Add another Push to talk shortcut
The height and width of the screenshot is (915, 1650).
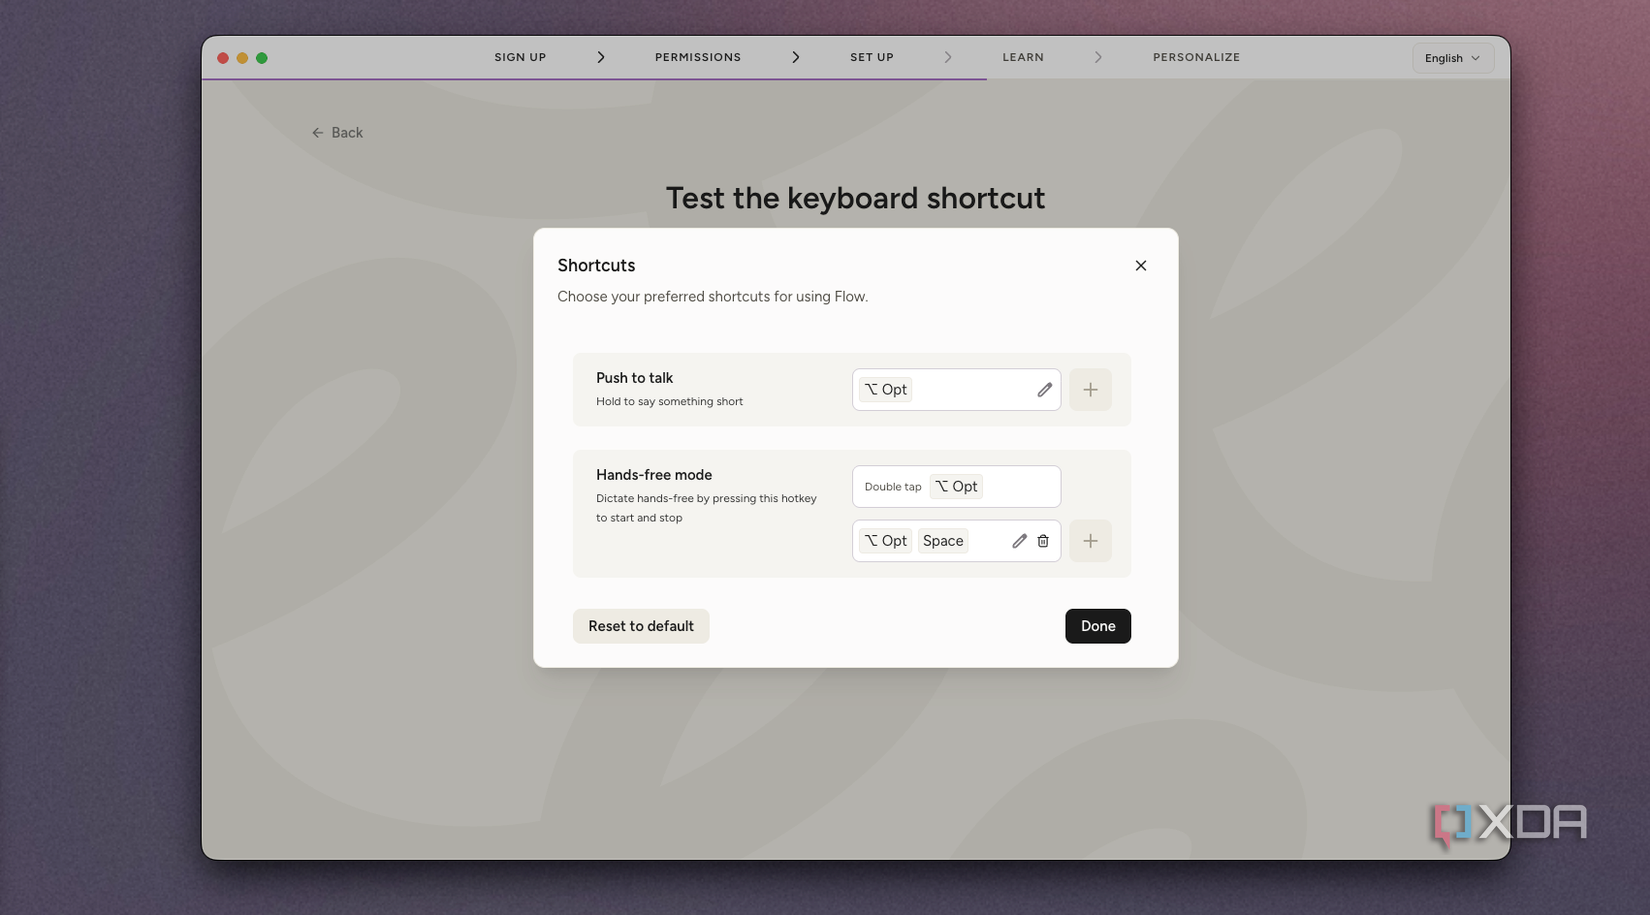click(x=1090, y=390)
